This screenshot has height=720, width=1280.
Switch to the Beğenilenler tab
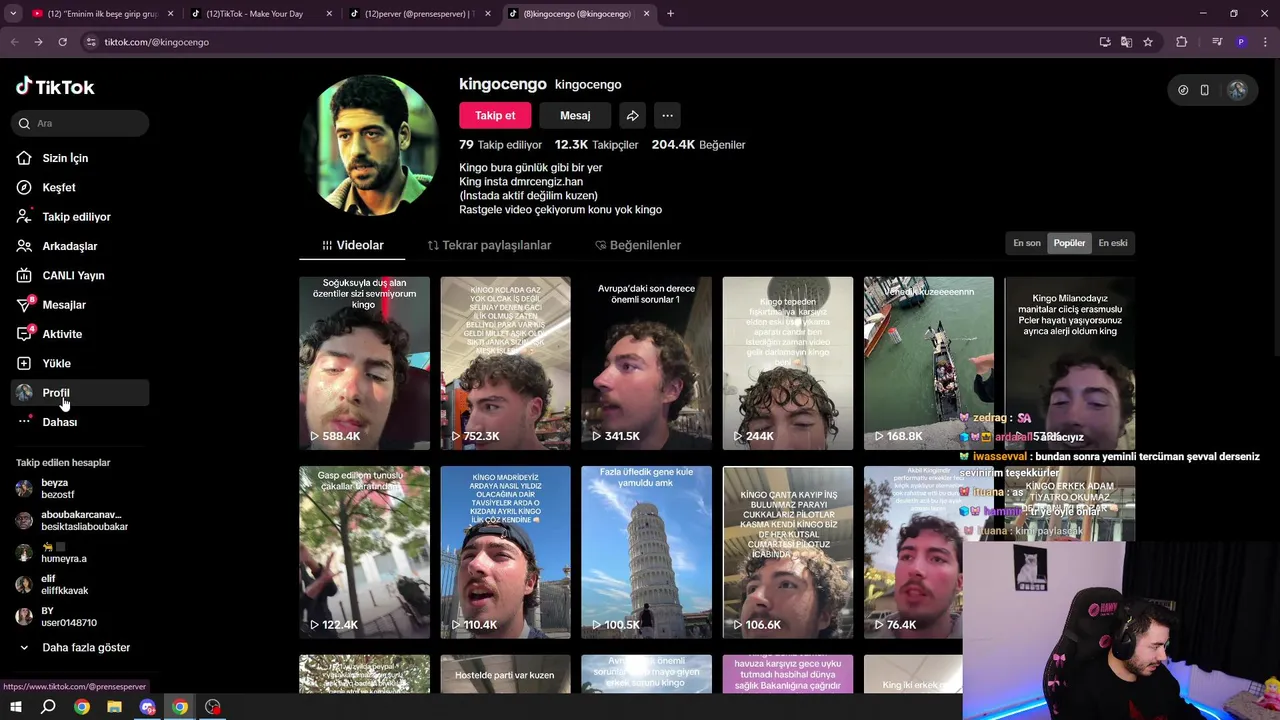(x=638, y=245)
